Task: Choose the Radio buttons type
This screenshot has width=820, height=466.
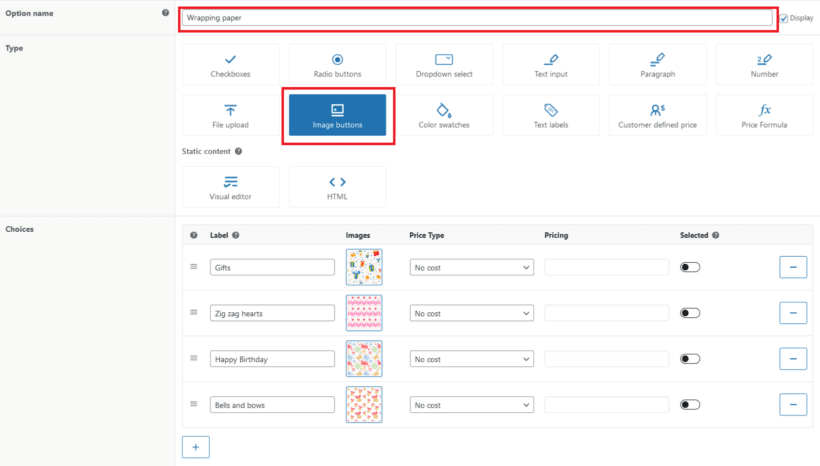Action: click(337, 65)
